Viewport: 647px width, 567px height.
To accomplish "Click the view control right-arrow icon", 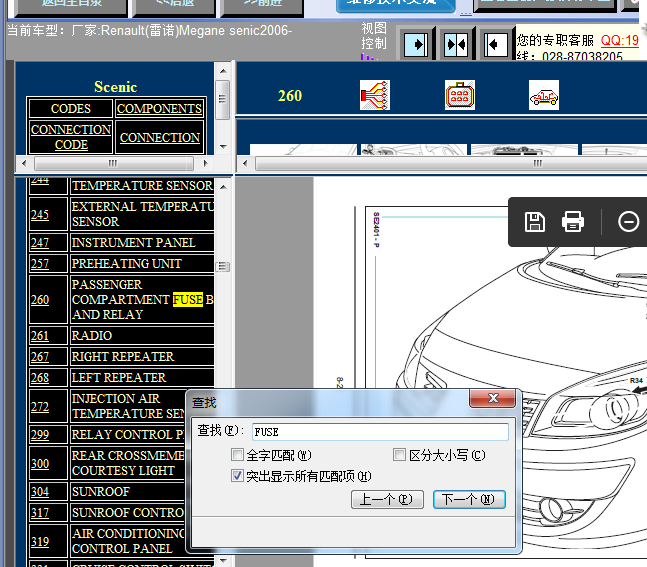I will [x=416, y=44].
